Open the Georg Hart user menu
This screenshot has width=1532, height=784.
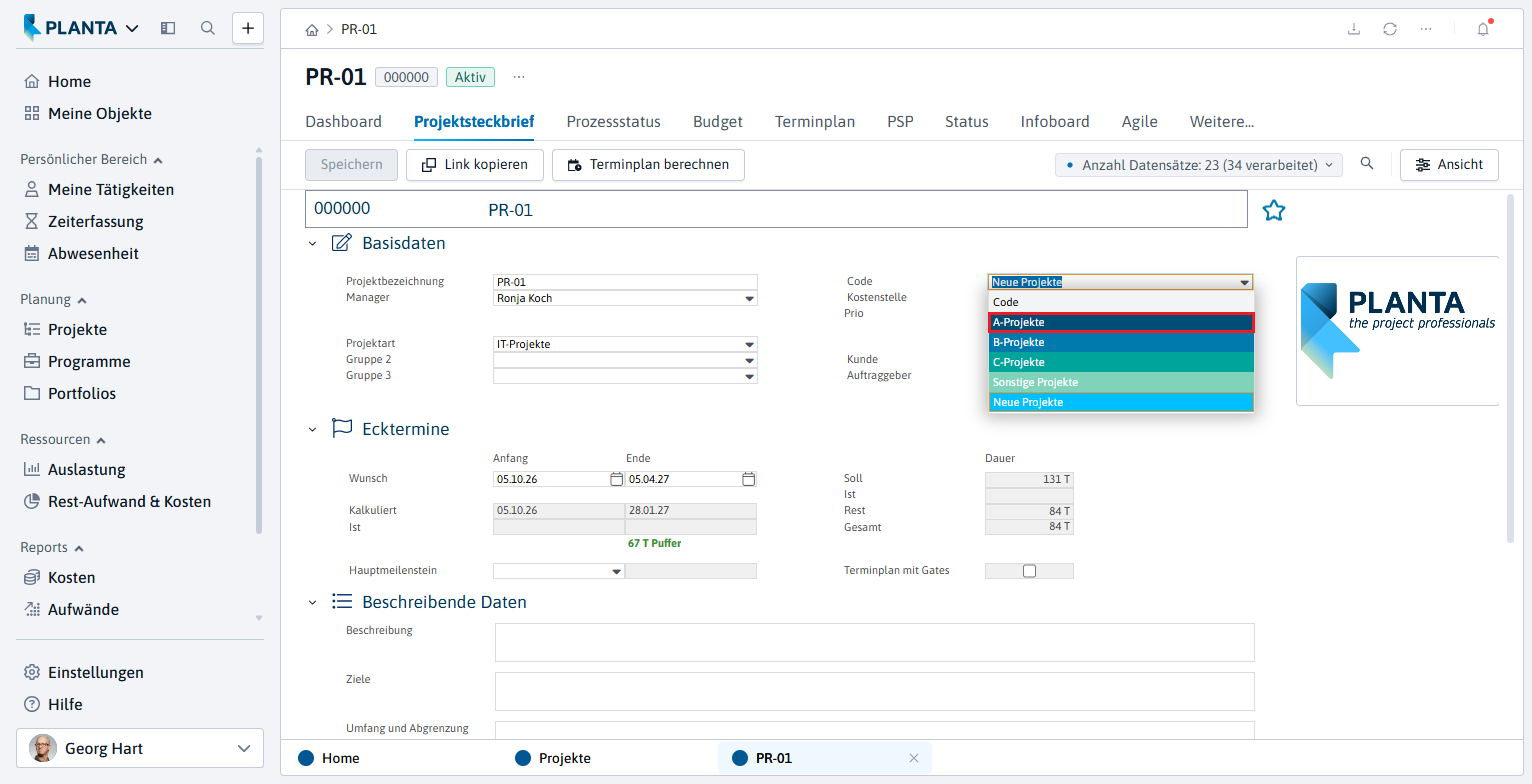140,748
